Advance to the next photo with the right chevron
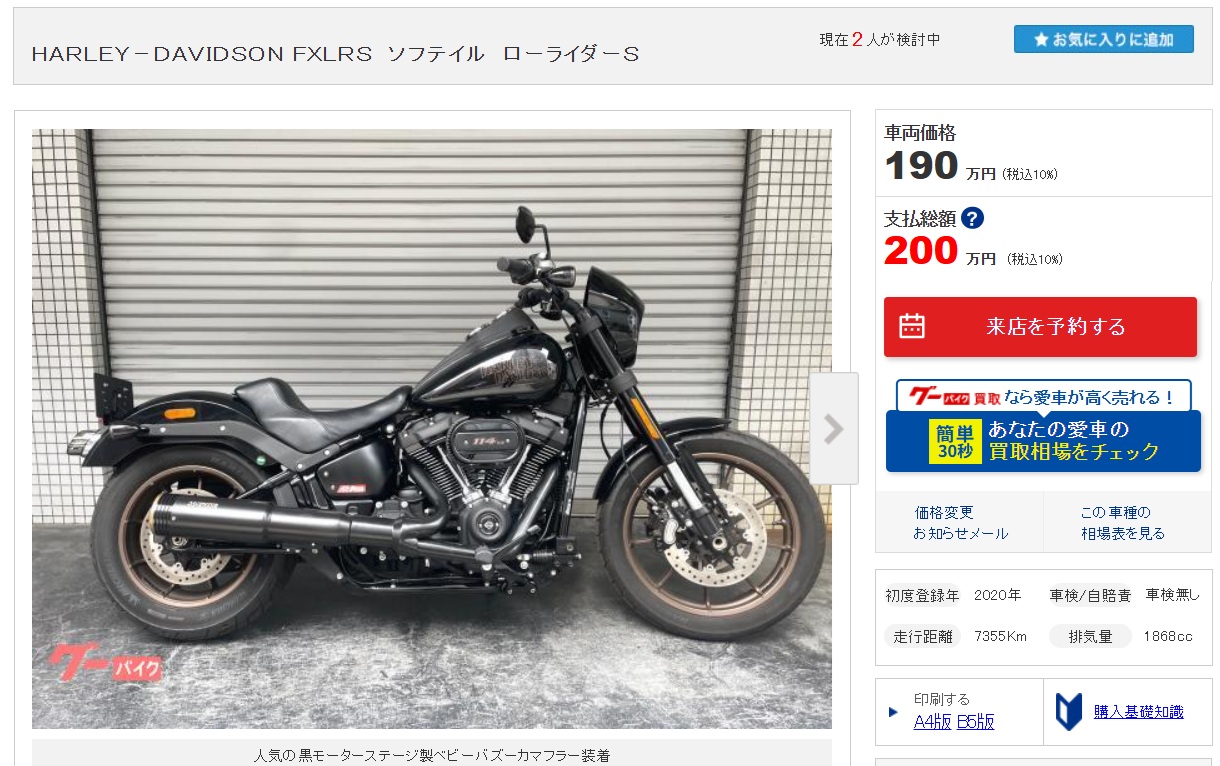 click(834, 429)
